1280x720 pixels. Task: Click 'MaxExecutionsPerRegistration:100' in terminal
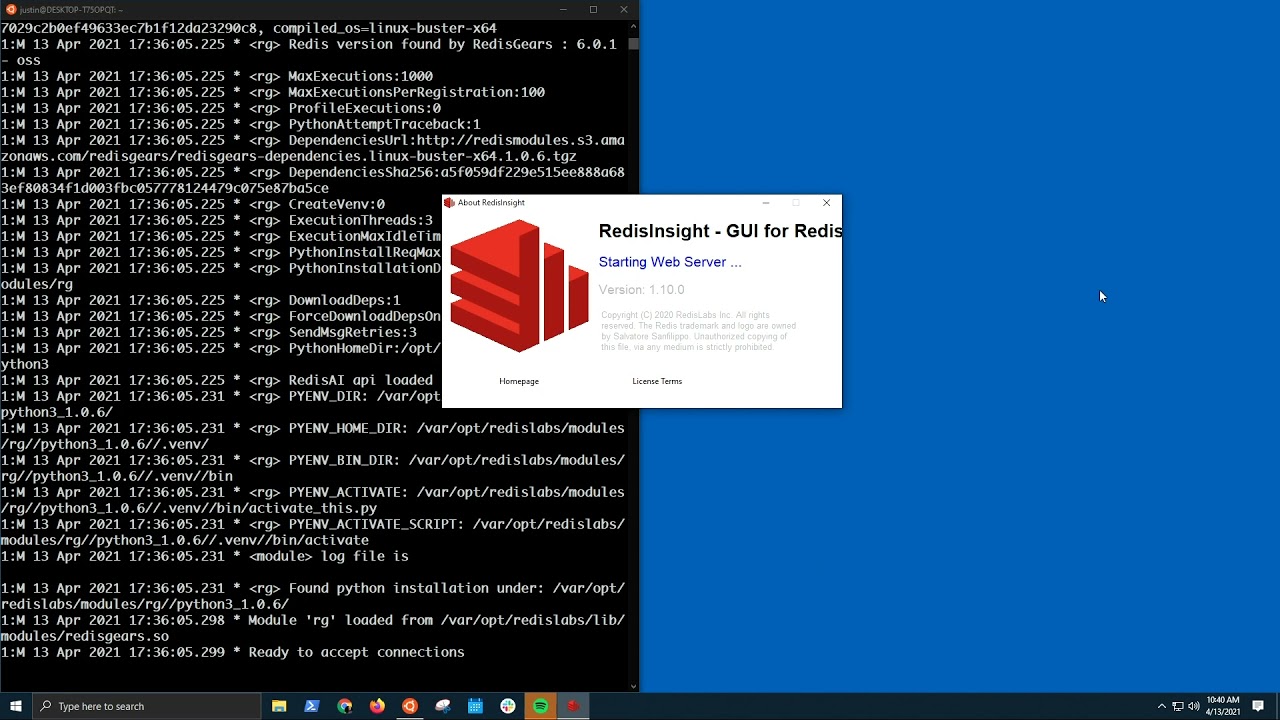(416, 92)
